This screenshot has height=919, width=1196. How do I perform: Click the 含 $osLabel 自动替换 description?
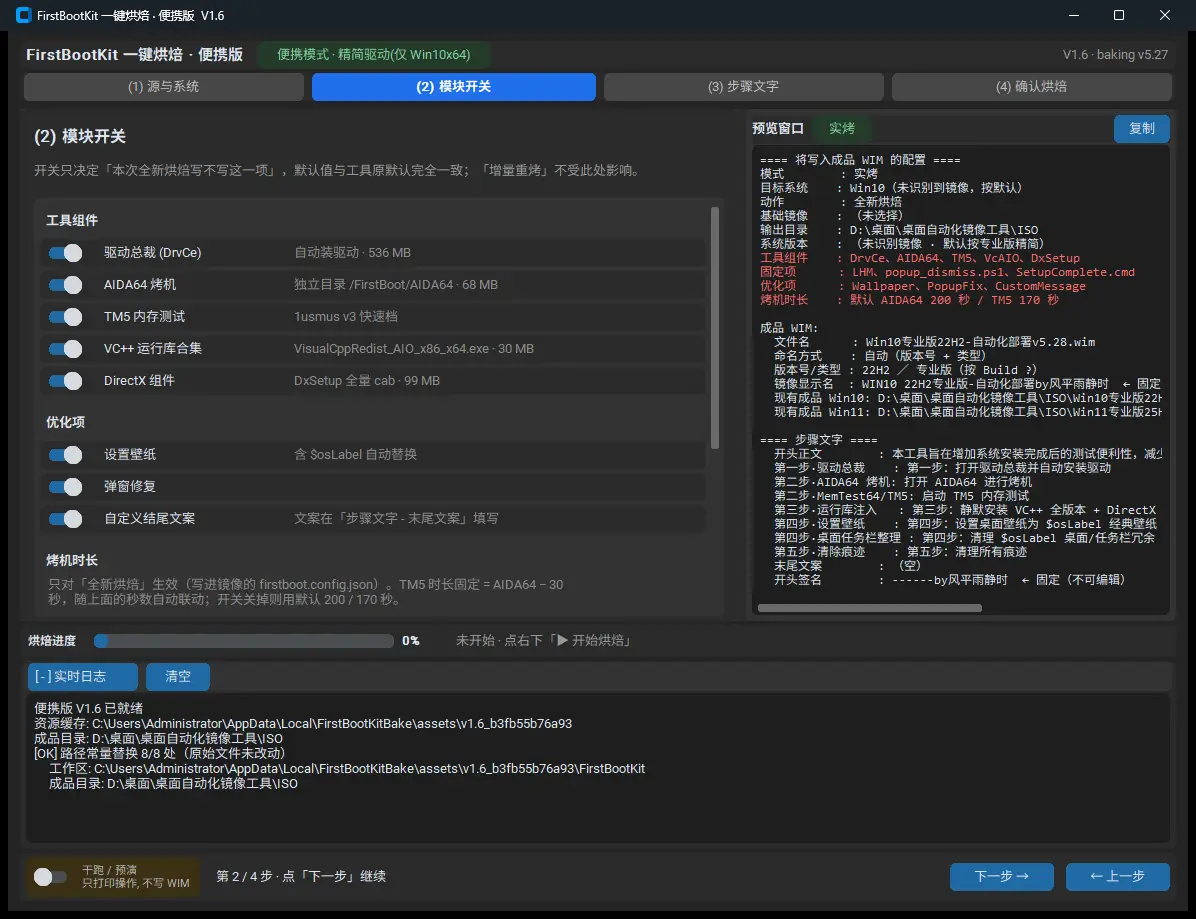pos(355,455)
